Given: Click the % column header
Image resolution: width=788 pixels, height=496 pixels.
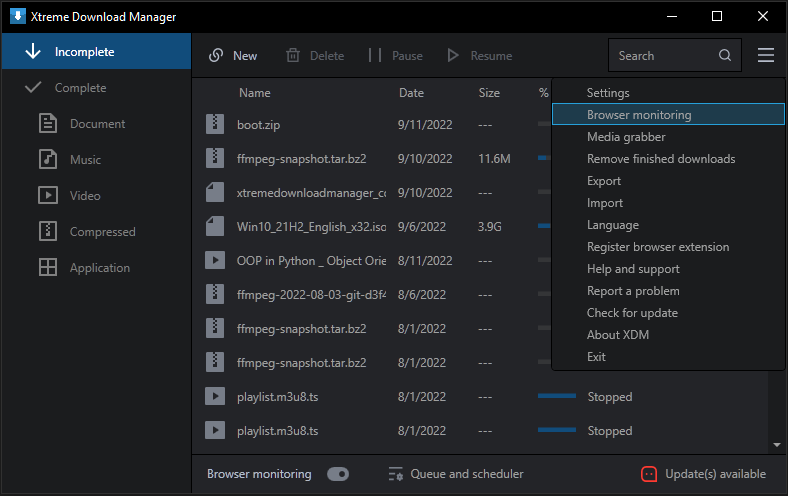Looking at the screenshot, I should click(x=543, y=92).
